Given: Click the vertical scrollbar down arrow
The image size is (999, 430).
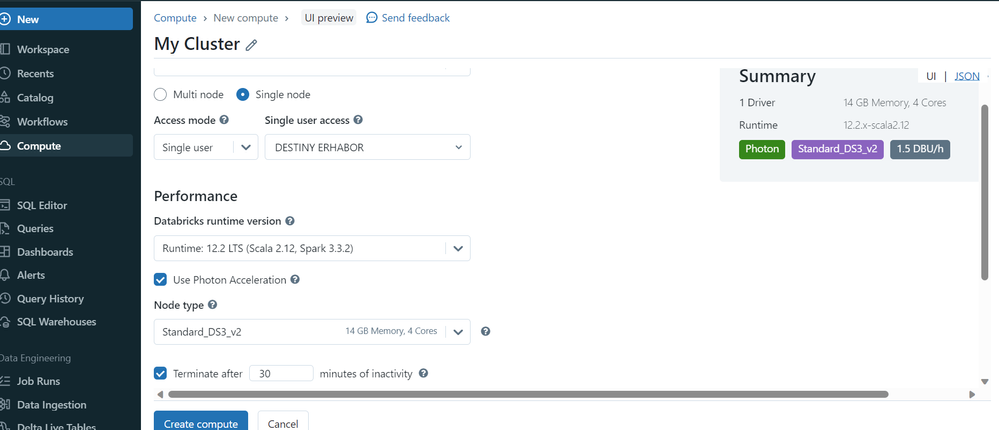Looking at the screenshot, I should coord(985,381).
